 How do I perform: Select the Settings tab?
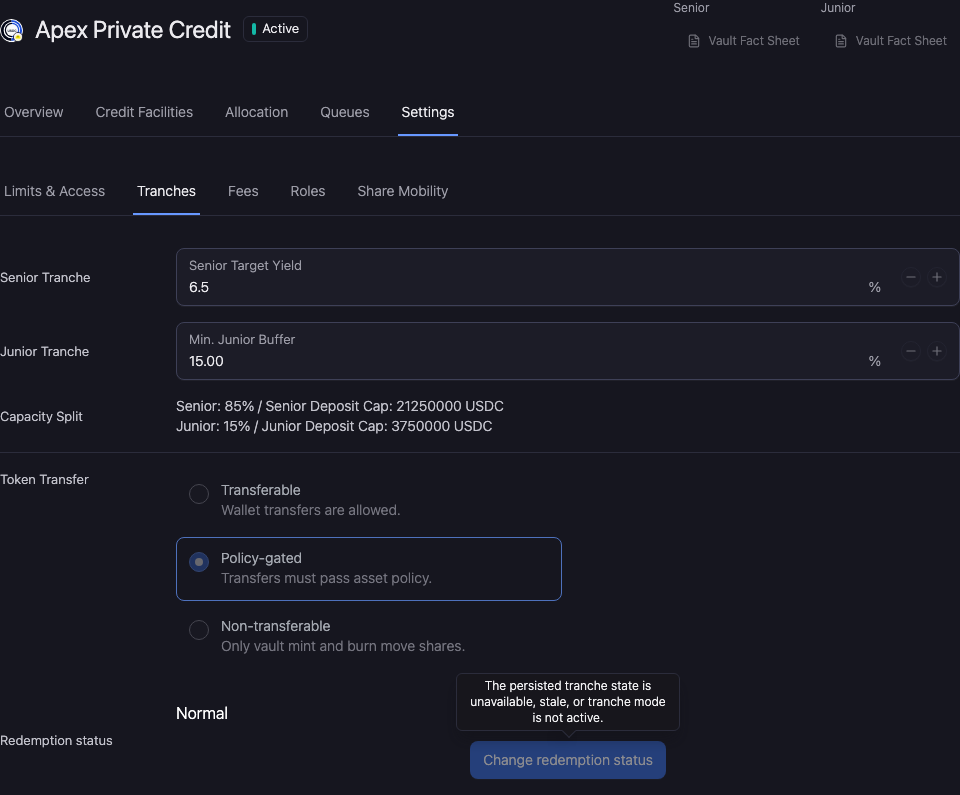[428, 112]
